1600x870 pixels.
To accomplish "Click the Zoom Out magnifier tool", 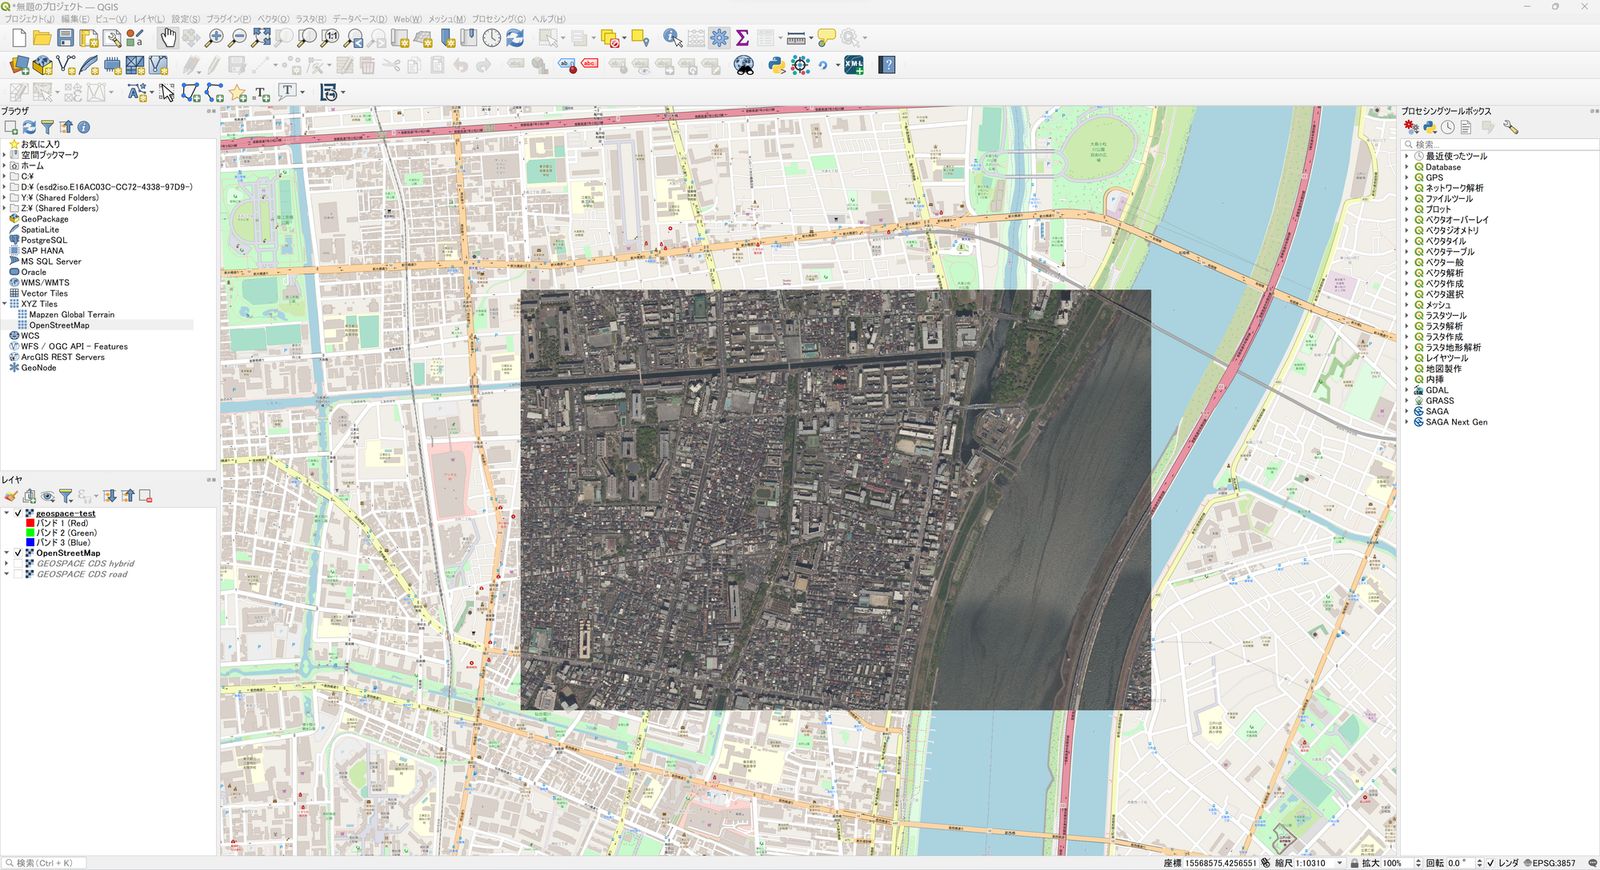I will [x=237, y=38].
